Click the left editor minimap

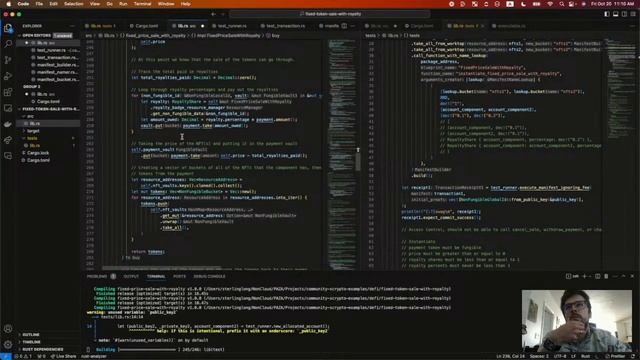click(342, 154)
